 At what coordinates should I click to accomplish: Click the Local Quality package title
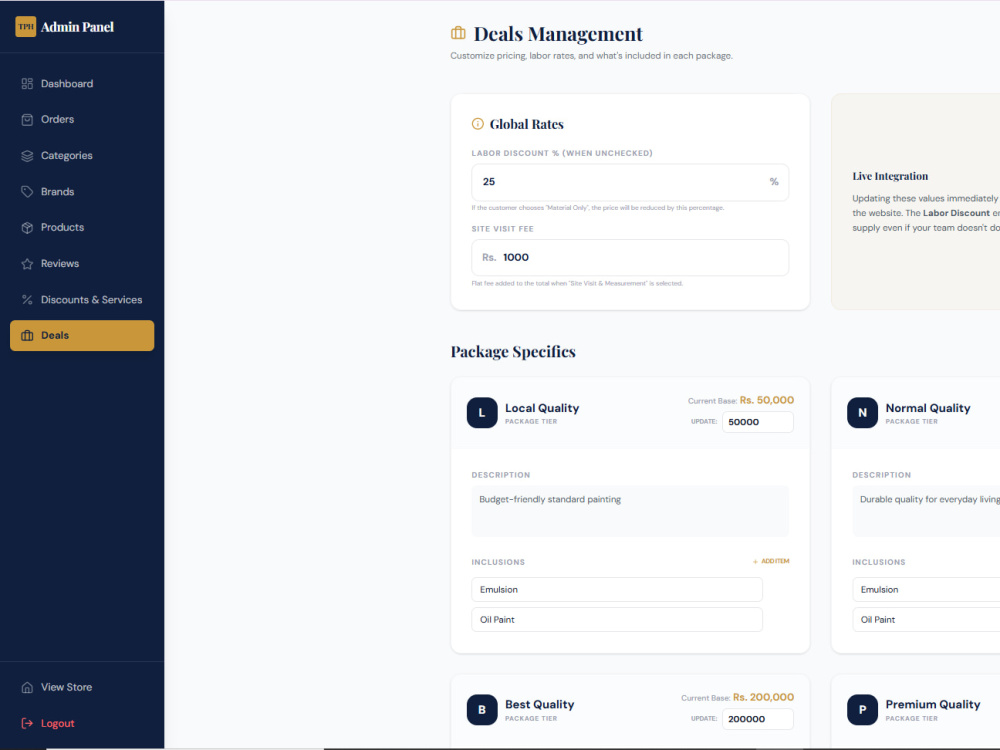click(542, 408)
